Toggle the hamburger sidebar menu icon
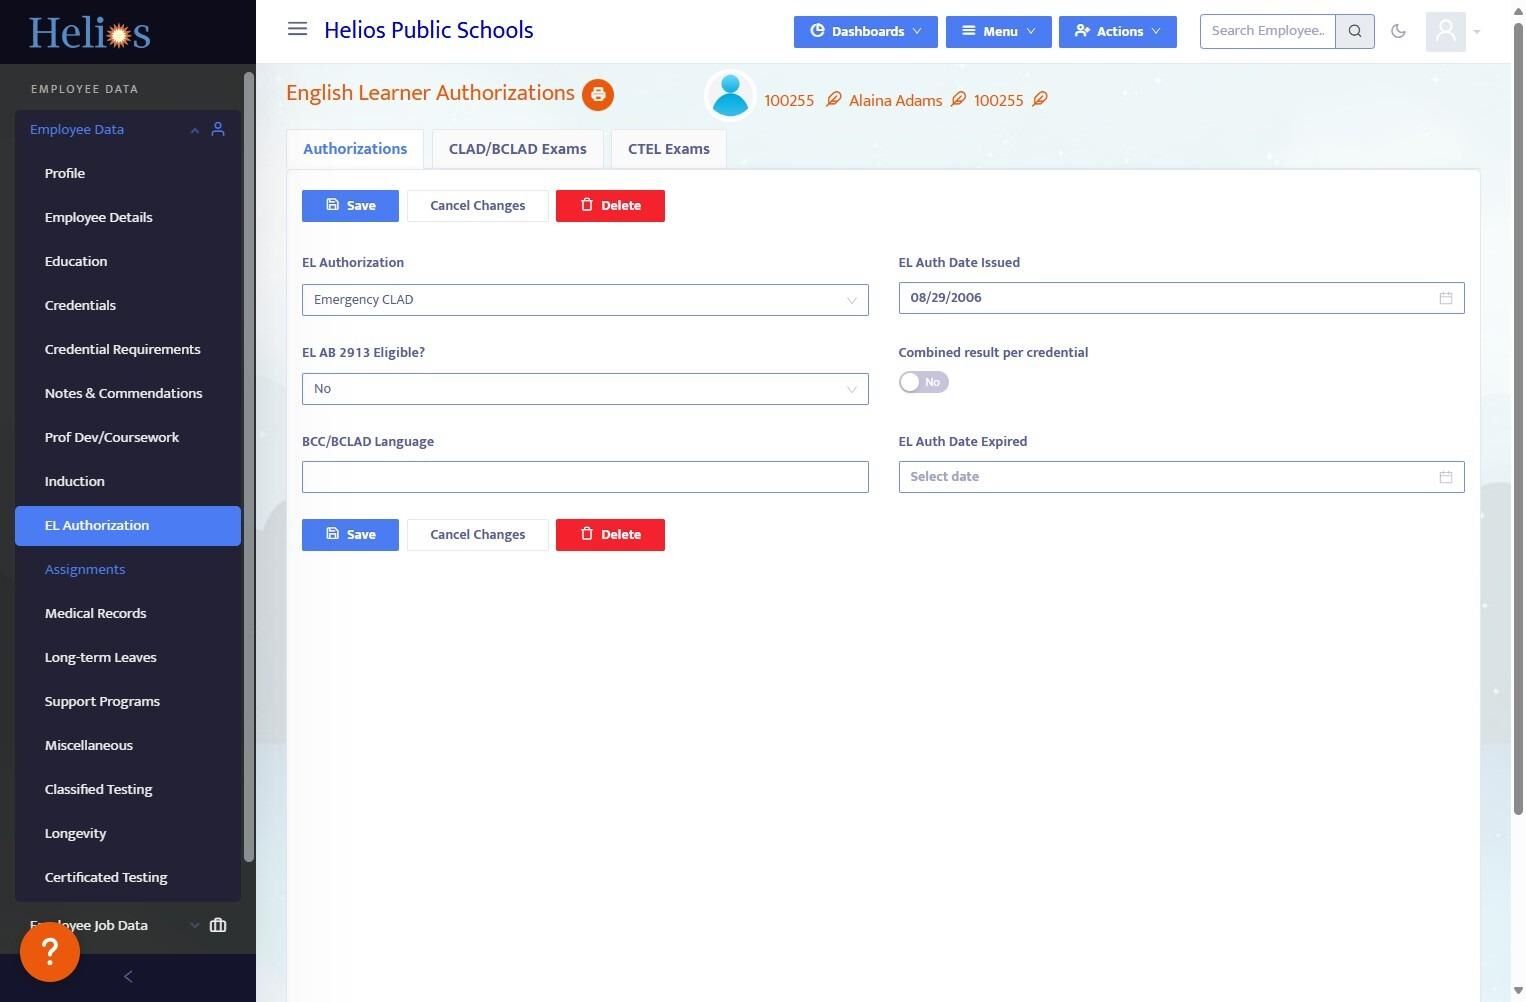The width and height of the screenshot is (1526, 1002). 297,29
